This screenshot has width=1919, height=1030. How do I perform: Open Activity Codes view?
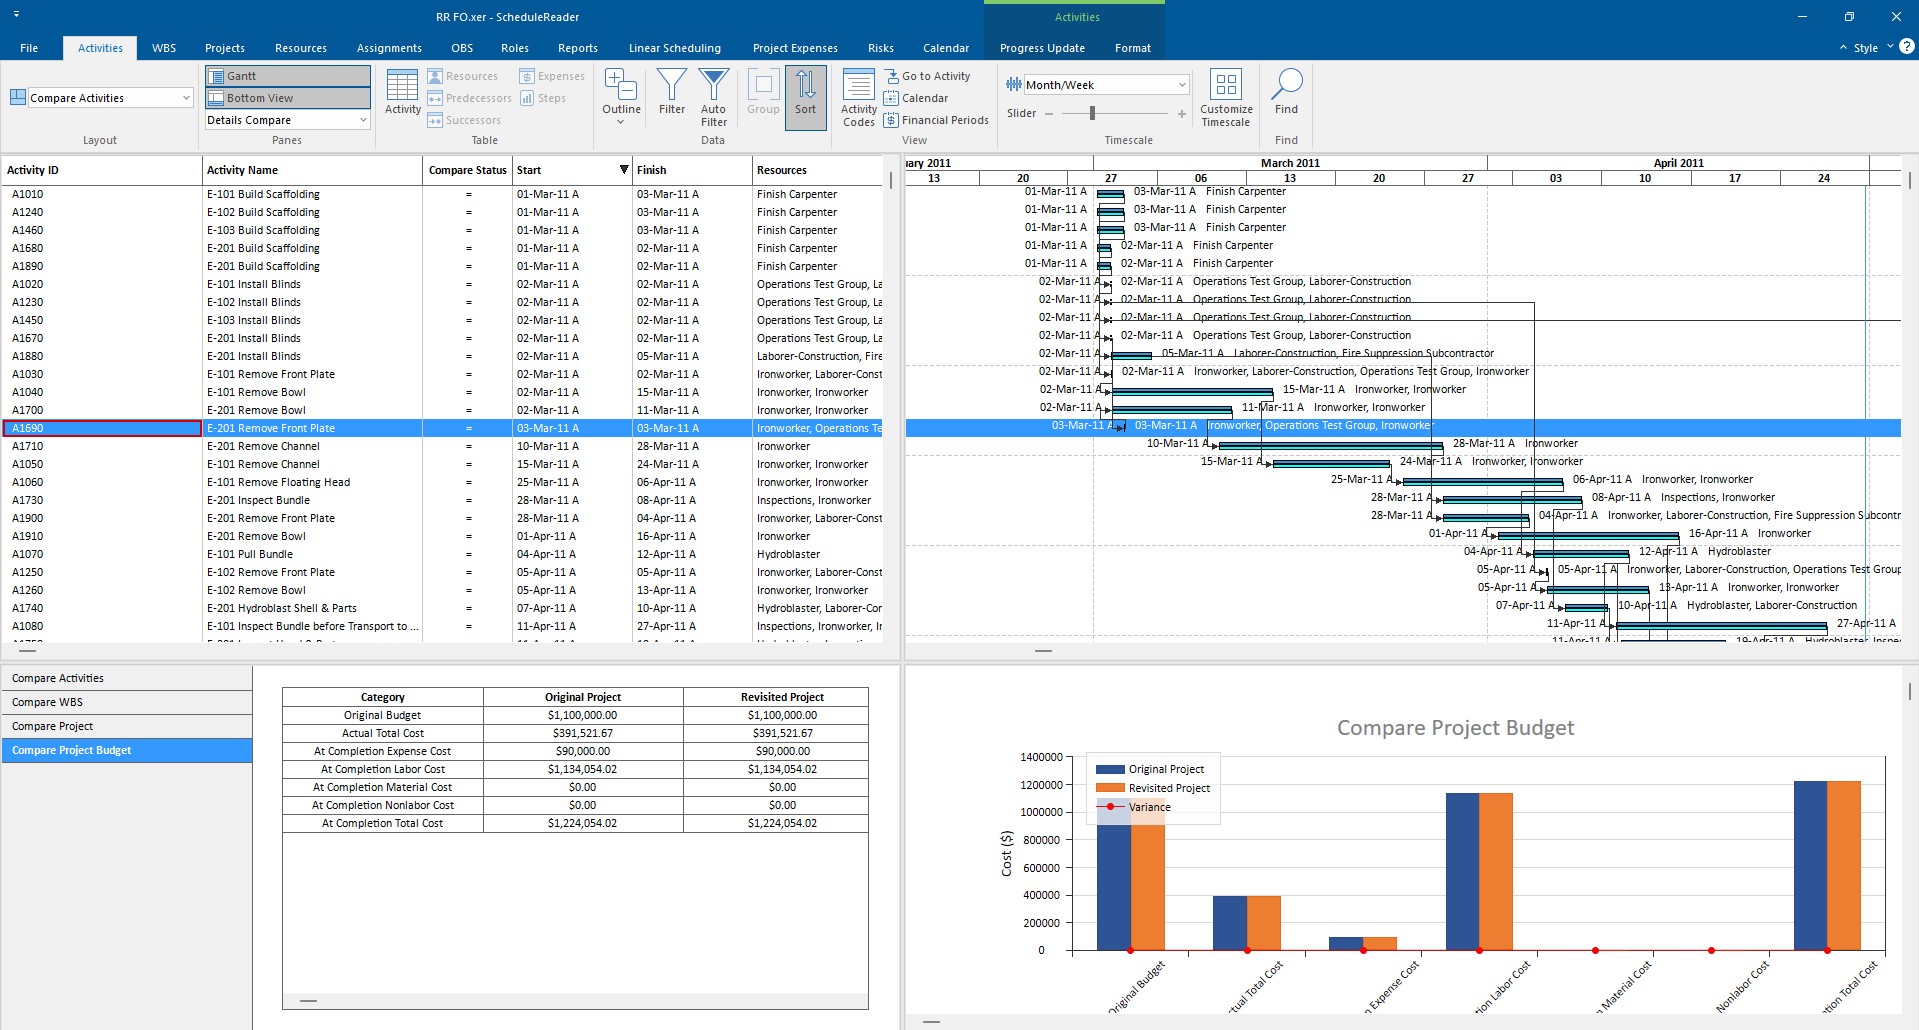coord(859,97)
